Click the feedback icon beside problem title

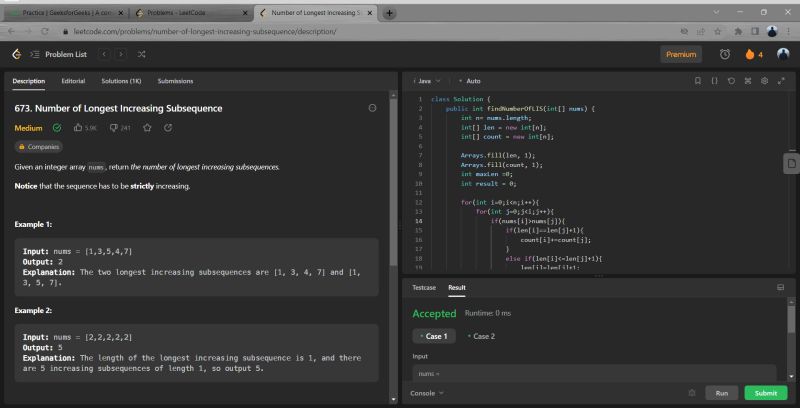coord(372,108)
